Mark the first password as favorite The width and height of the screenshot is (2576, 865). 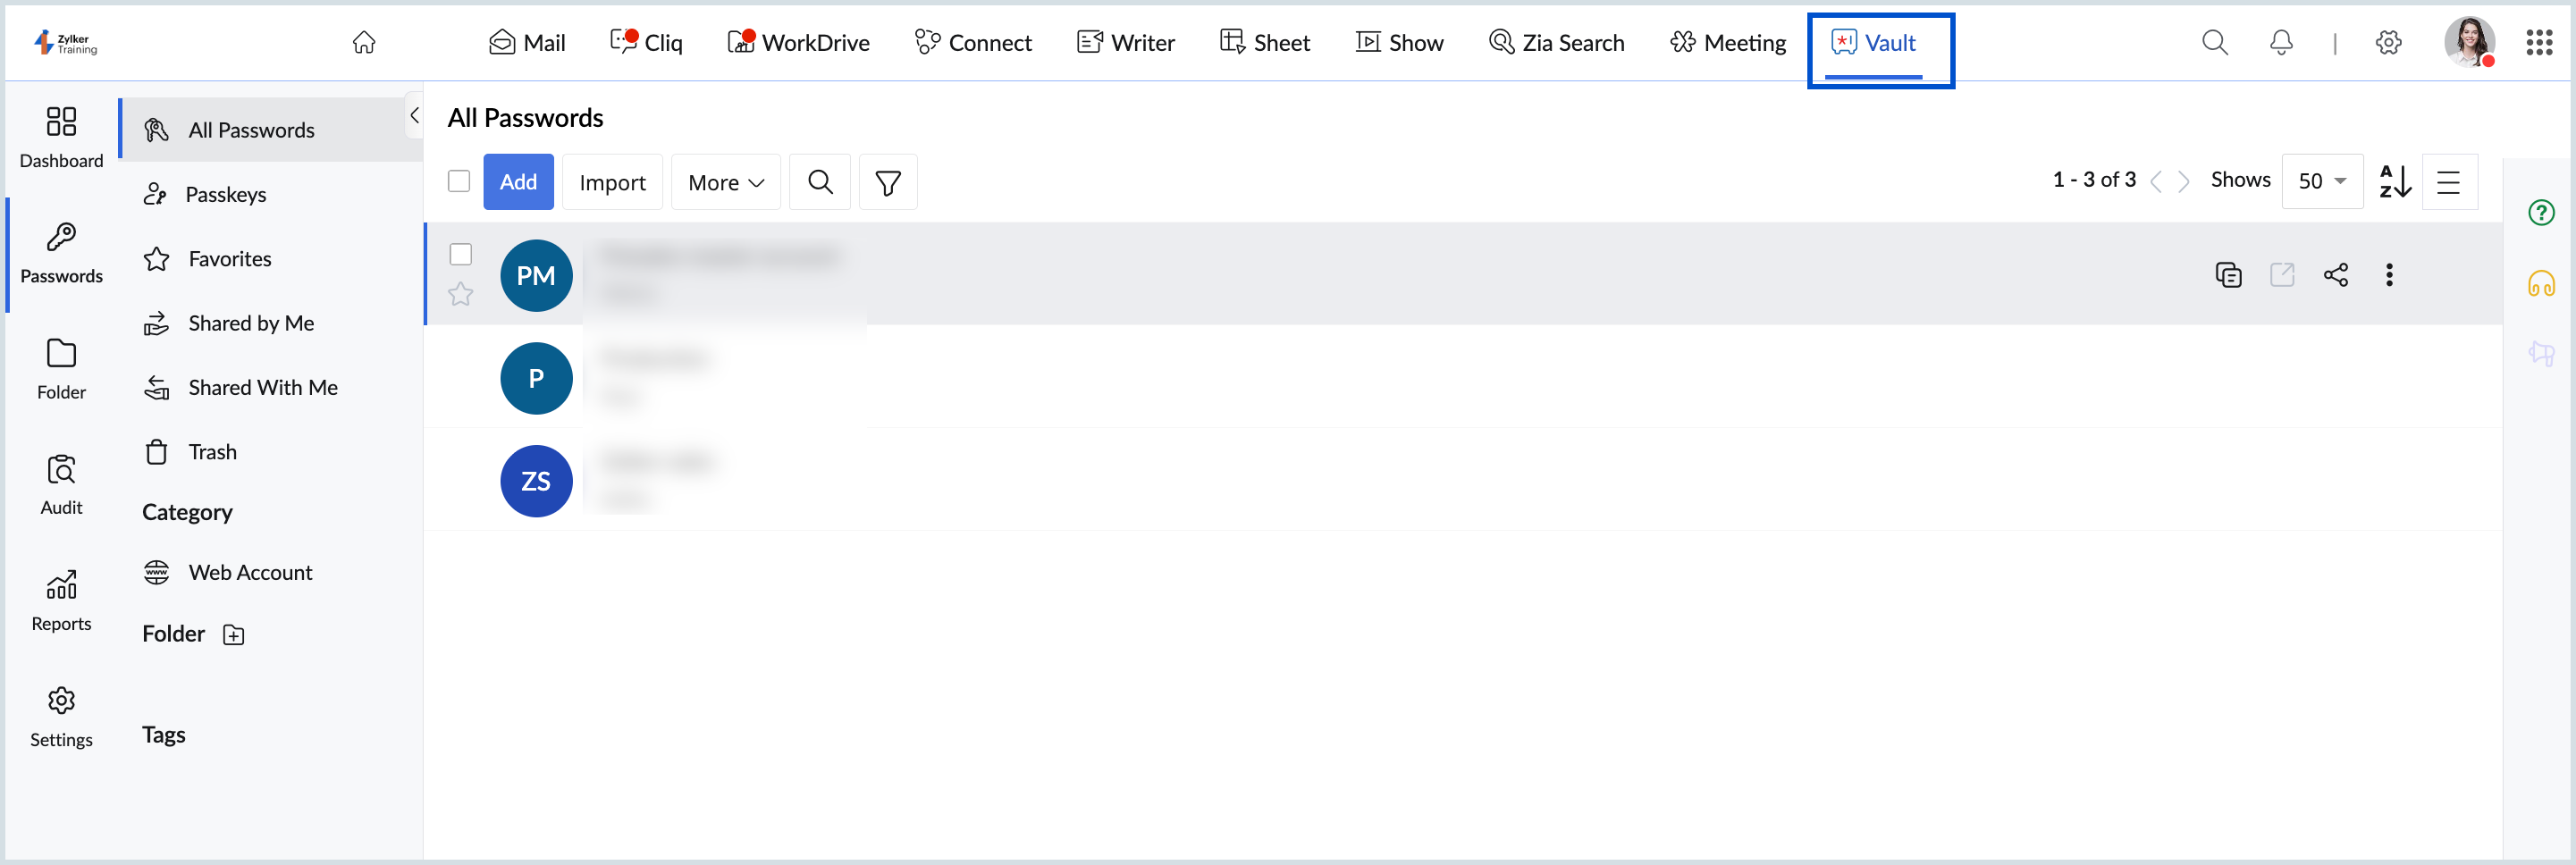pyautogui.click(x=461, y=294)
